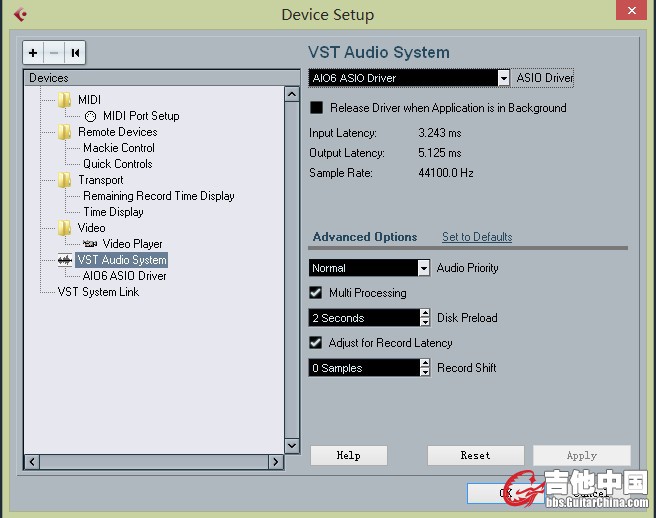Select Remote Devices tree entry
Viewport: 656px width, 518px height.
(118, 132)
